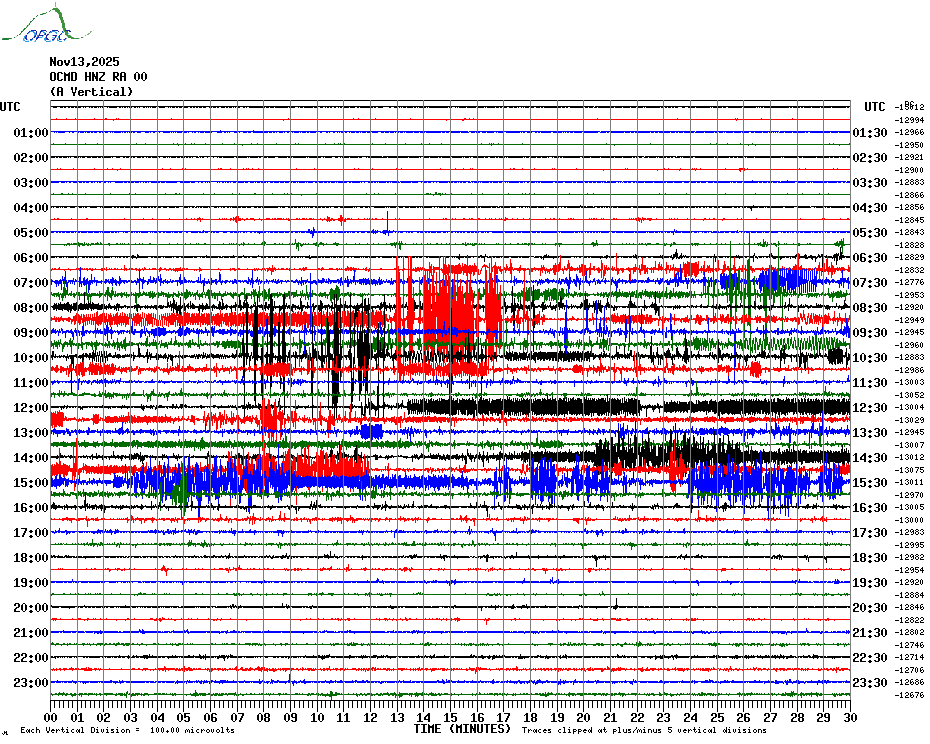930x744 pixels.
Task: Click the Each Vertical Division scale note
Action: pyautogui.click(x=127, y=730)
